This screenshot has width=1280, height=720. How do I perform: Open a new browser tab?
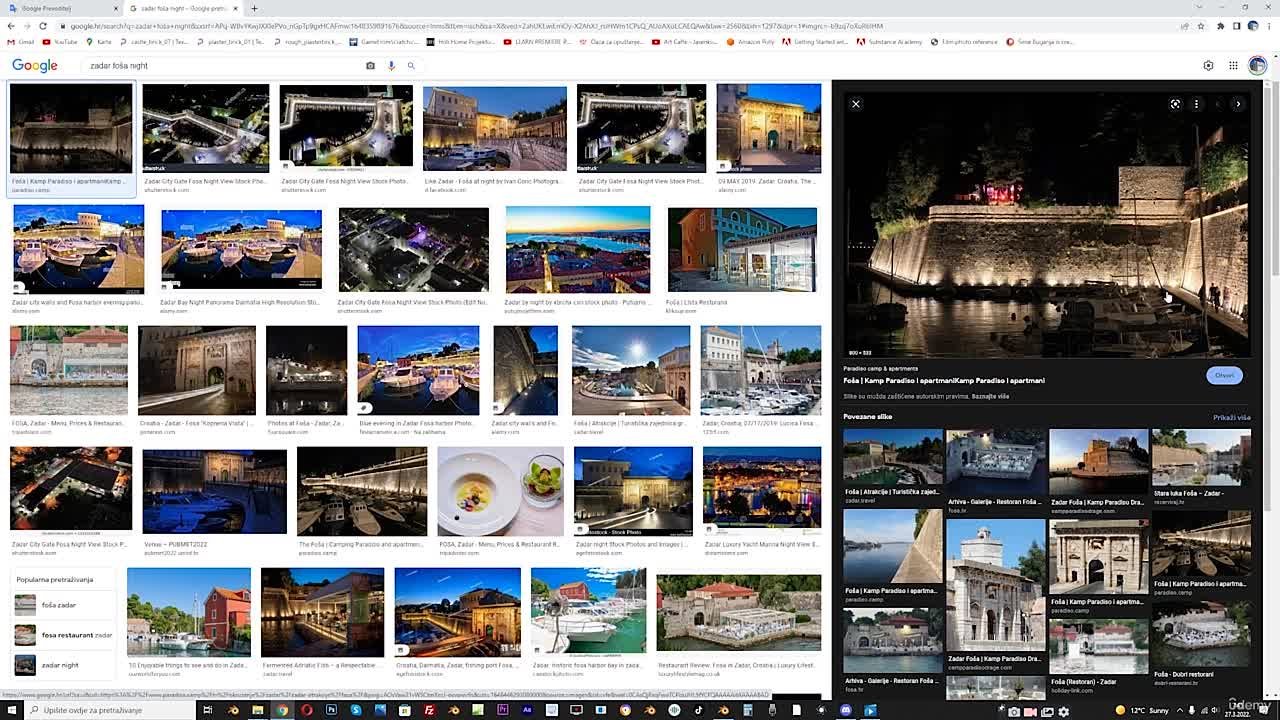pyautogui.click(x=254, y=8)
